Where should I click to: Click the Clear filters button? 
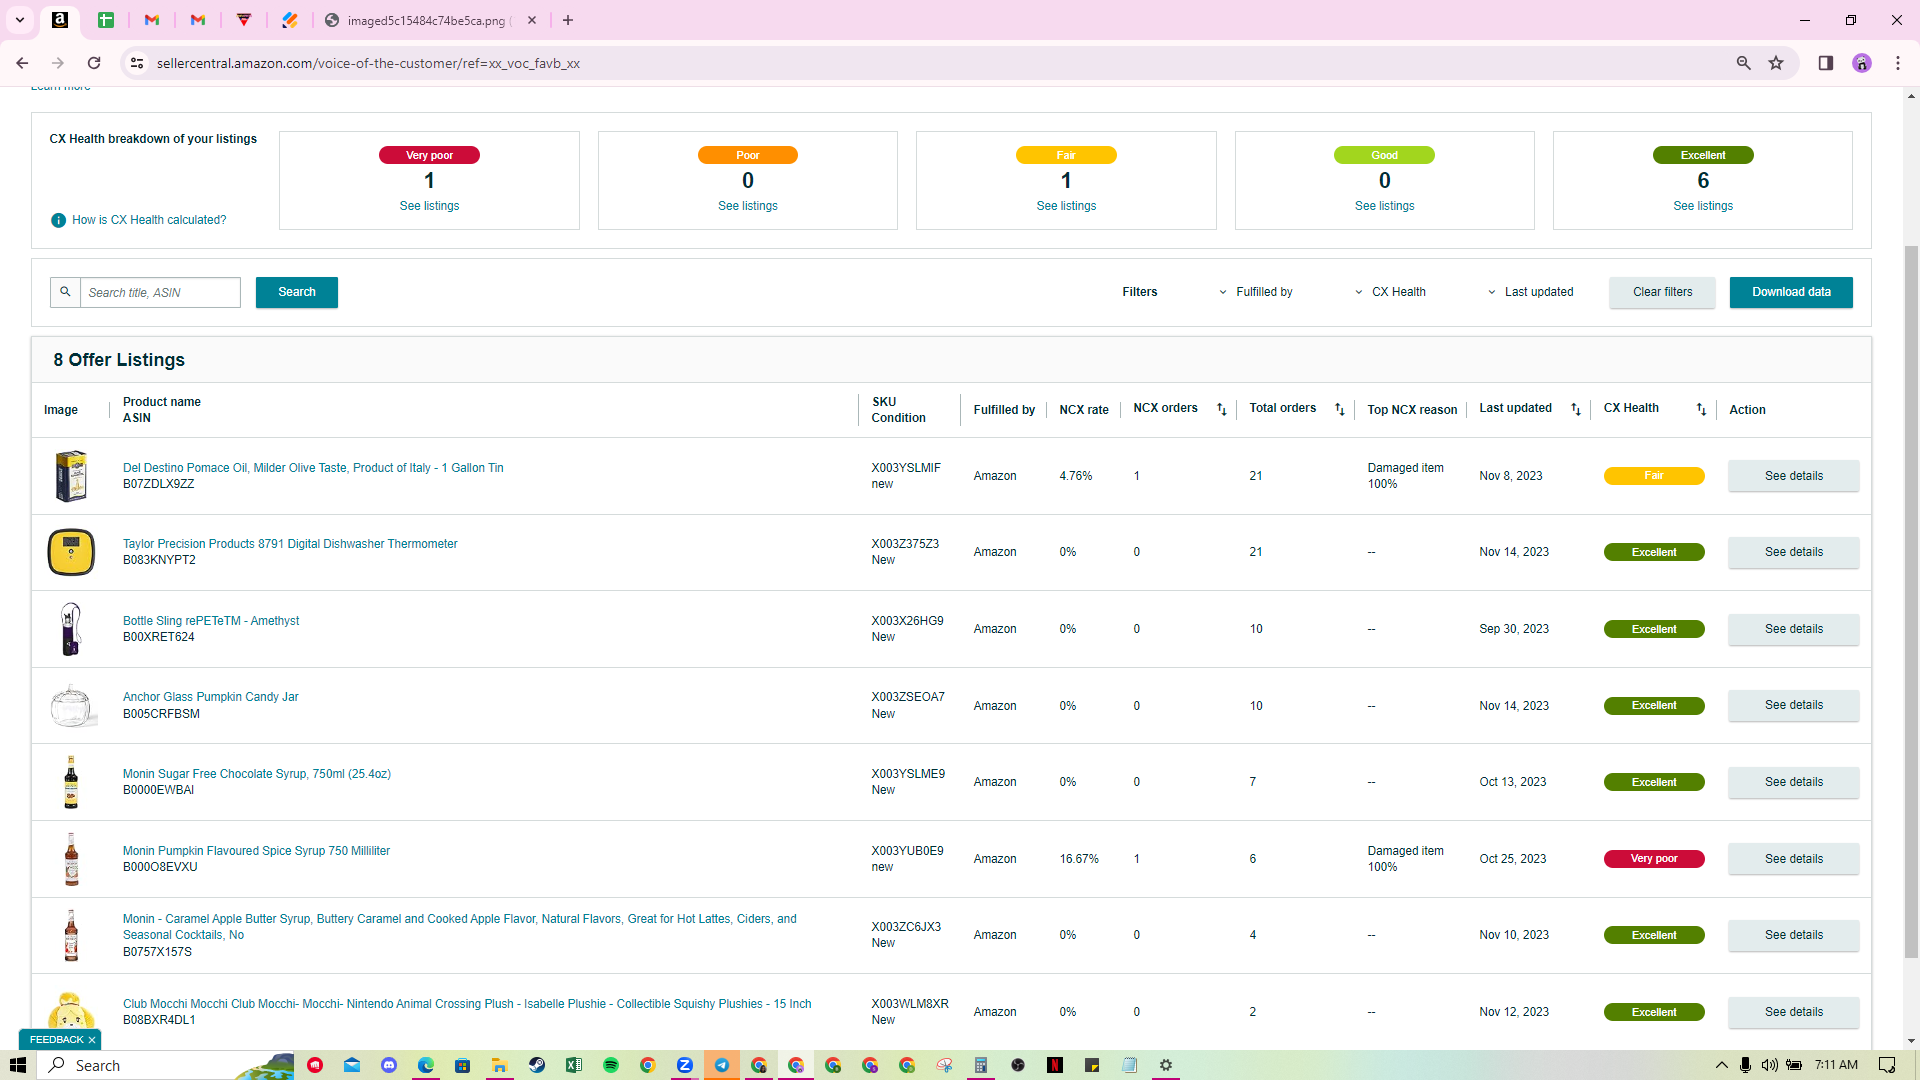pyautogui.click(x=1662, y=292)
